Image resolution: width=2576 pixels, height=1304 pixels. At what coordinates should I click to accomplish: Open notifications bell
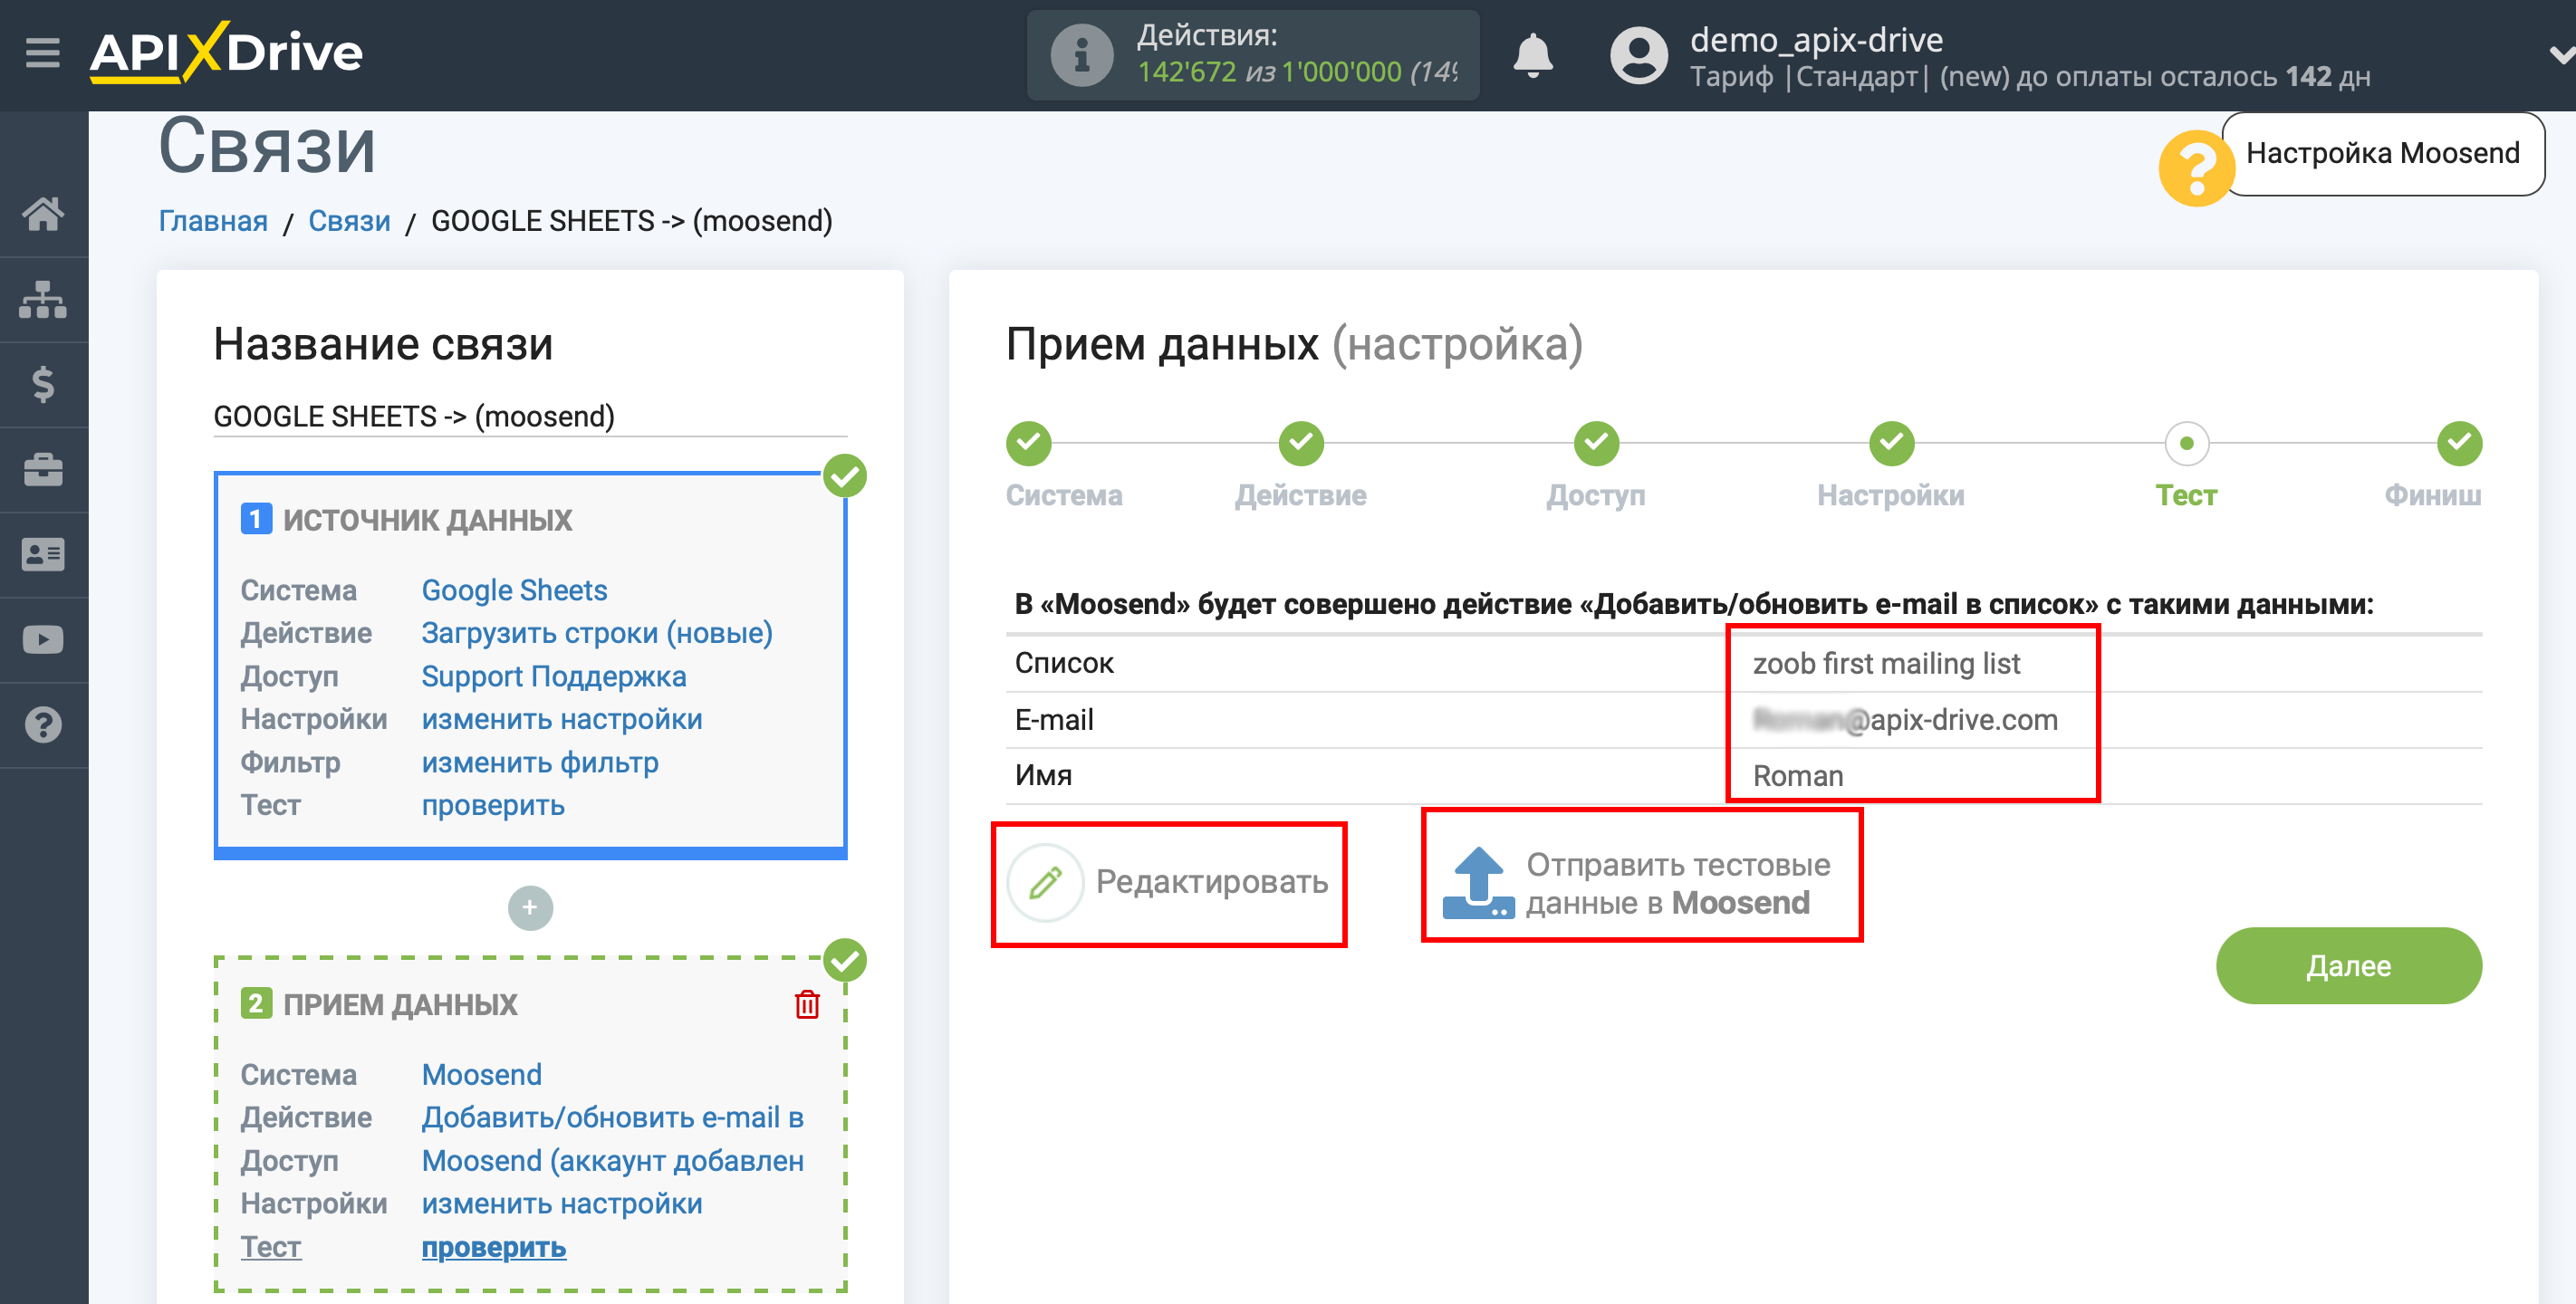[1532, 55]
